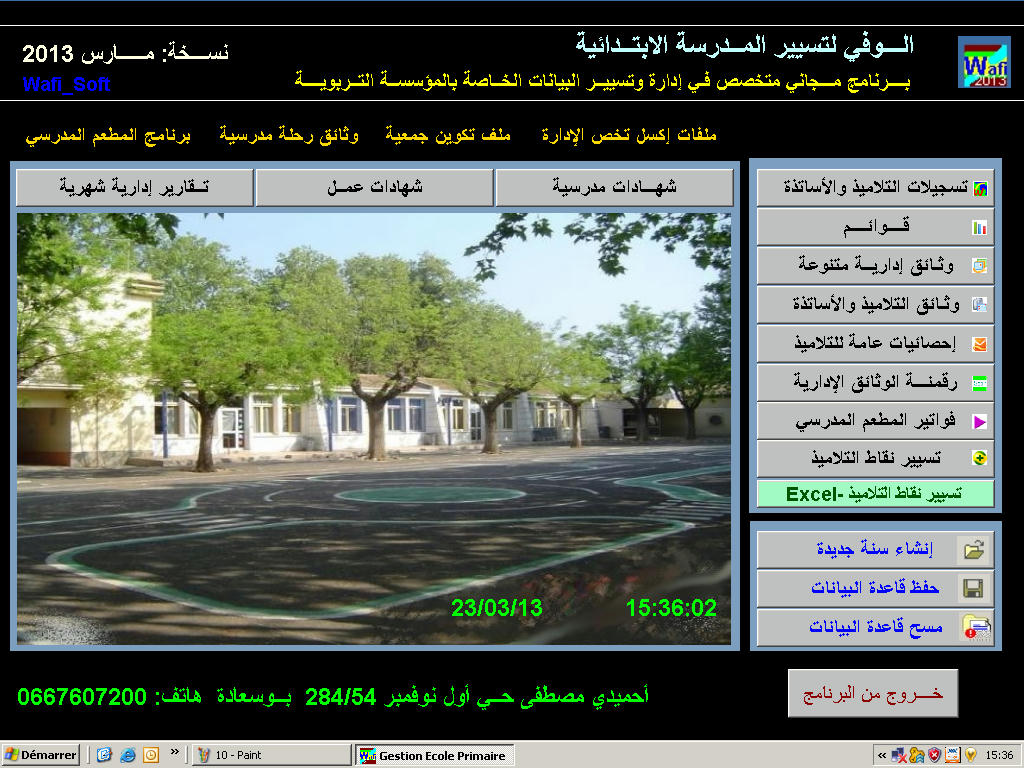The image size is (1024, 768).
Task: Click the Wafi_Soft link text
Action: pos(66,84)
